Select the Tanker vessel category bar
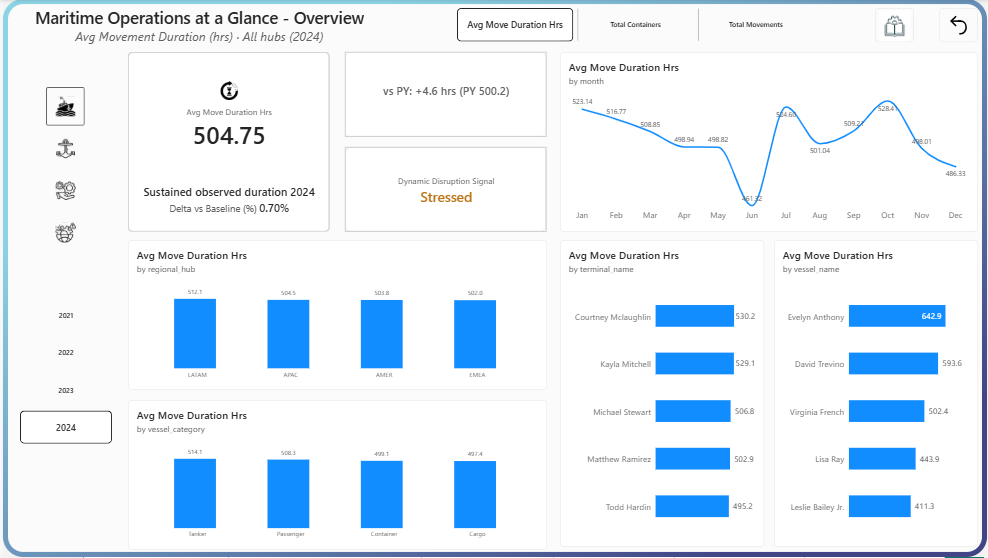 (x=195, y=493)
